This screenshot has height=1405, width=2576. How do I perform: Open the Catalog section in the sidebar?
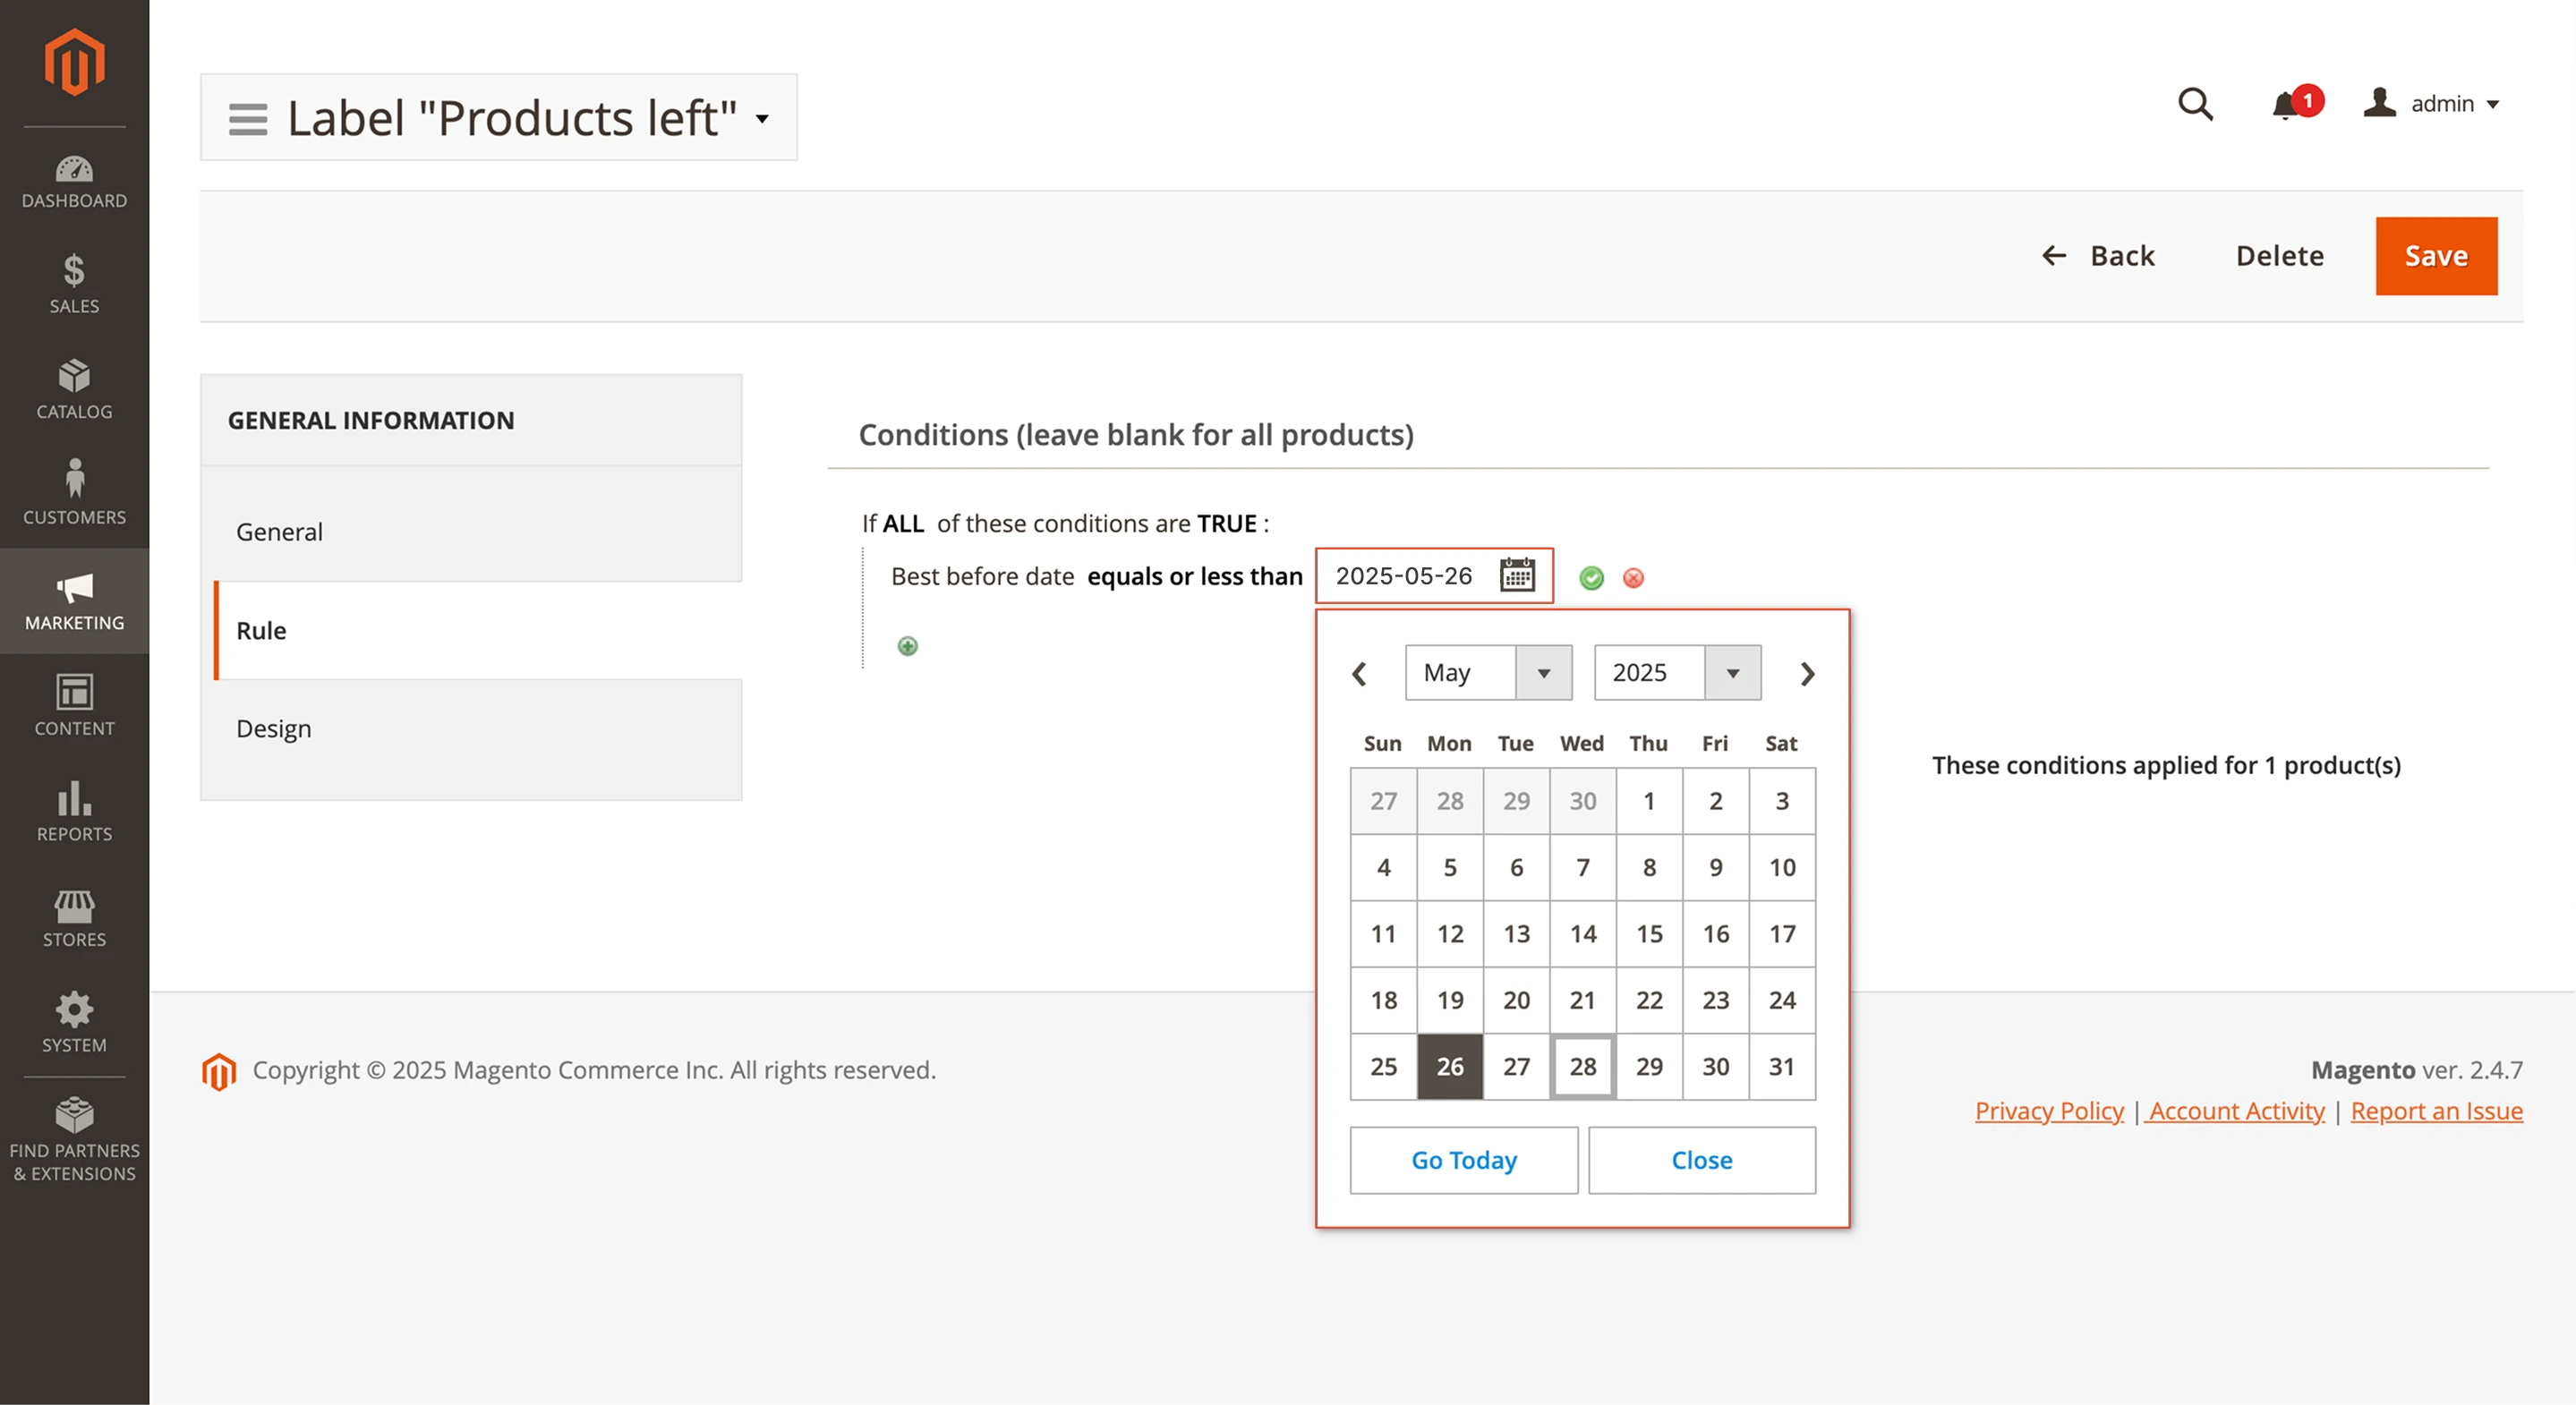click(x=74, y=390)
